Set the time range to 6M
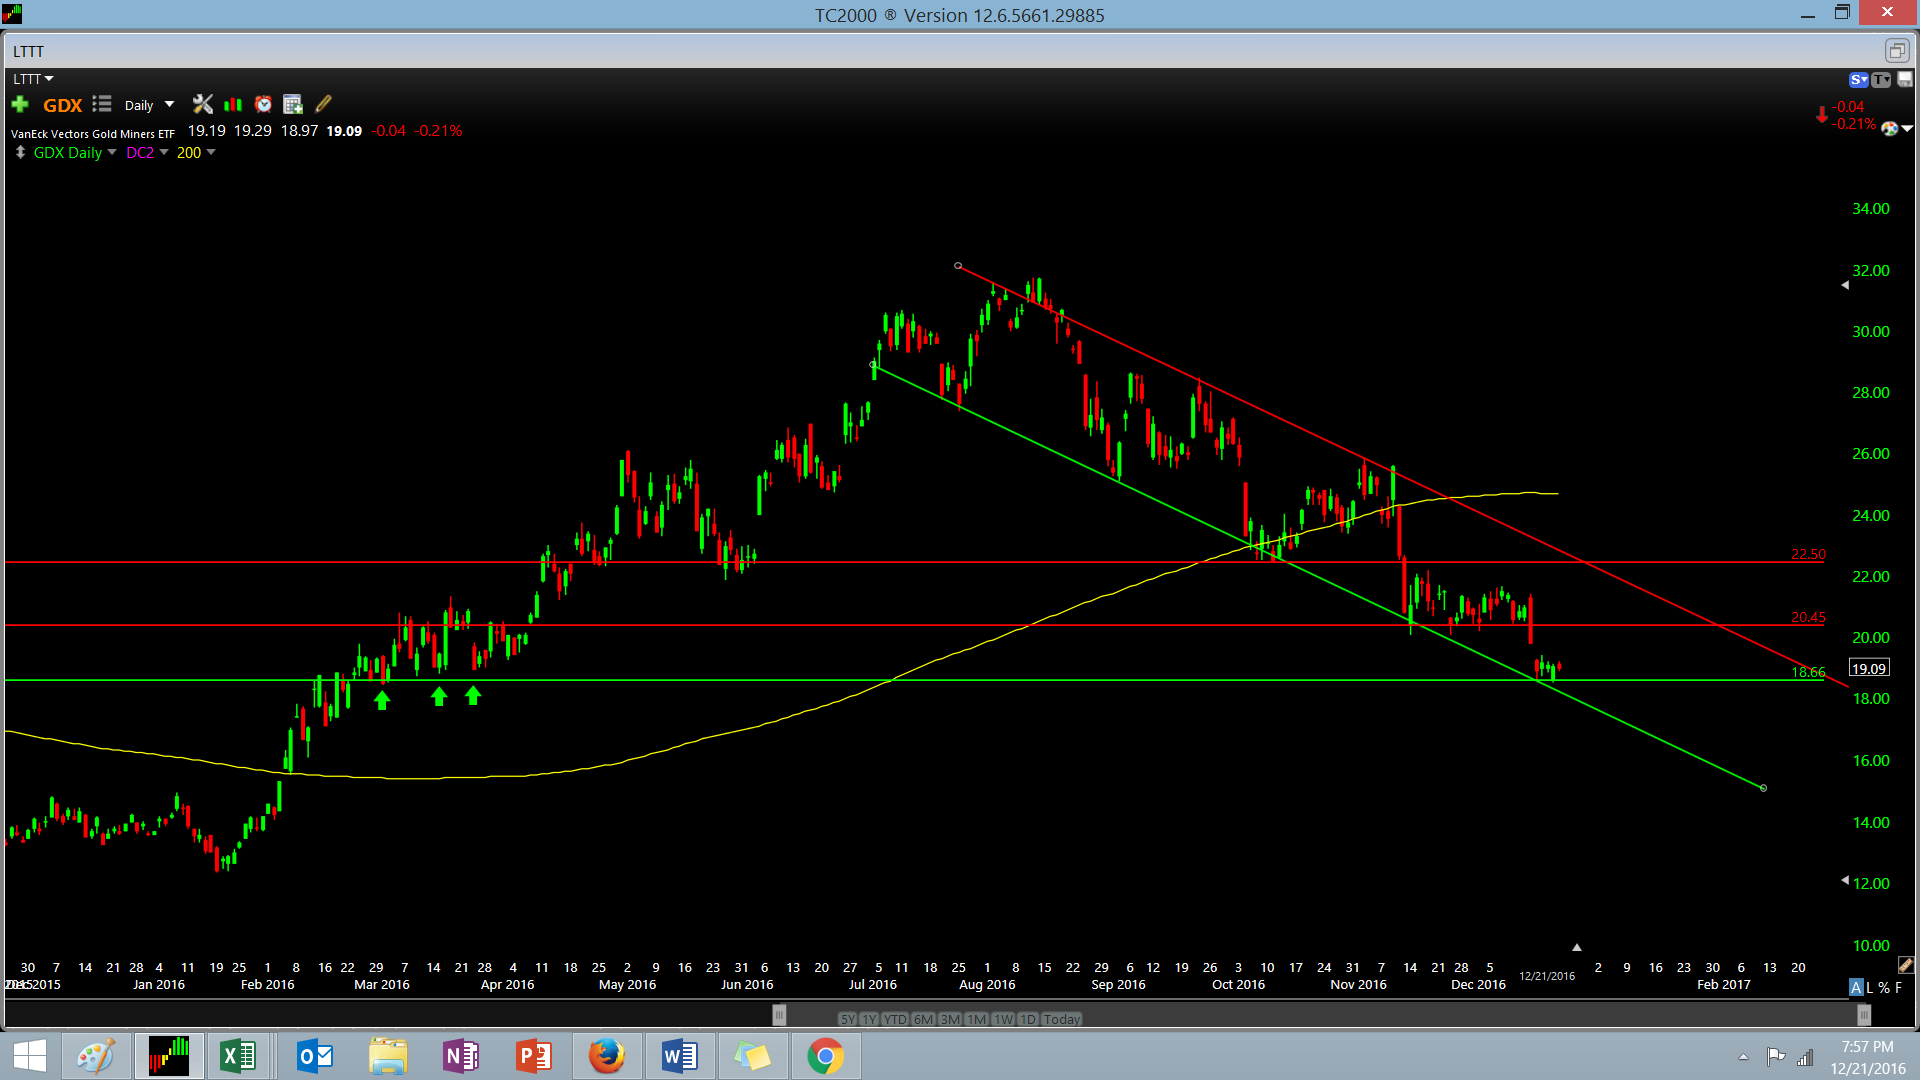The width and height of the screenshot is (1920, 1080). click(923, 1019)
